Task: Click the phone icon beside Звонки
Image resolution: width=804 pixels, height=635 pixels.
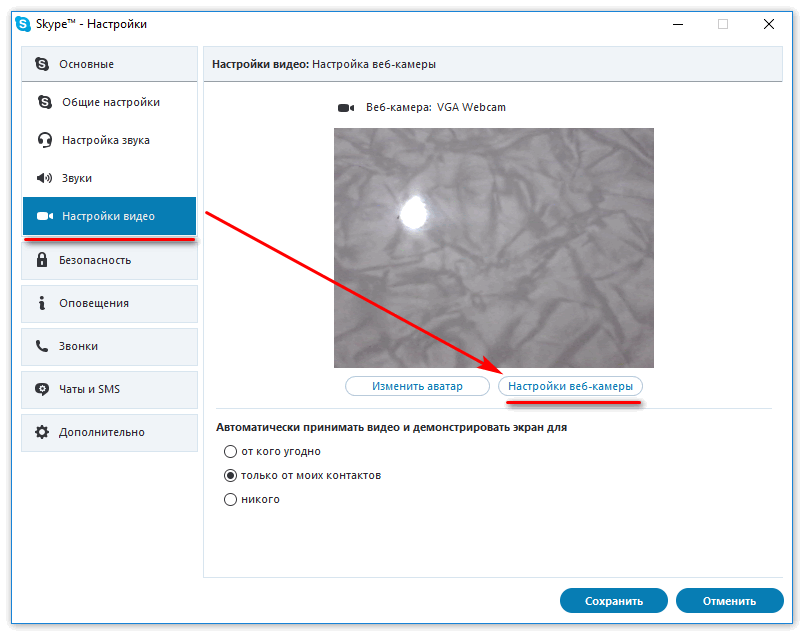Action: (x=42, y=346)
